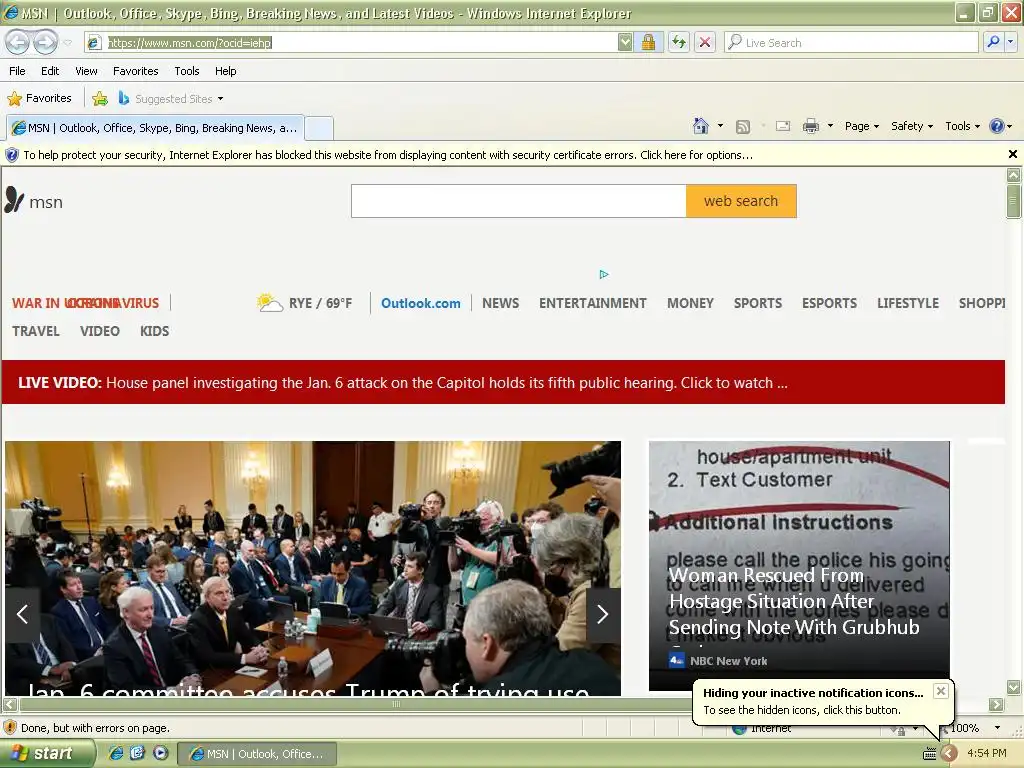Click the vertical scrollbar up arrow
1024x768 pixels.
(x=1014, y=175)
